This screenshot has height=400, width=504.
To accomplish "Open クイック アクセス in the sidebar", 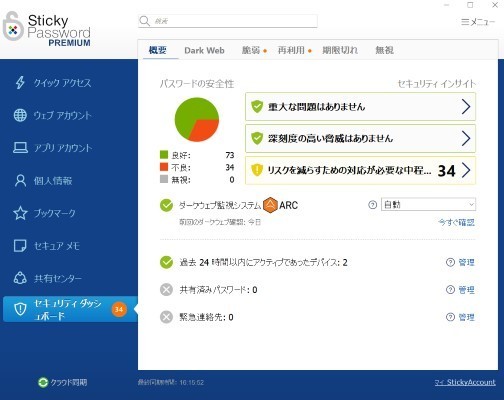I will coord(63,83).
